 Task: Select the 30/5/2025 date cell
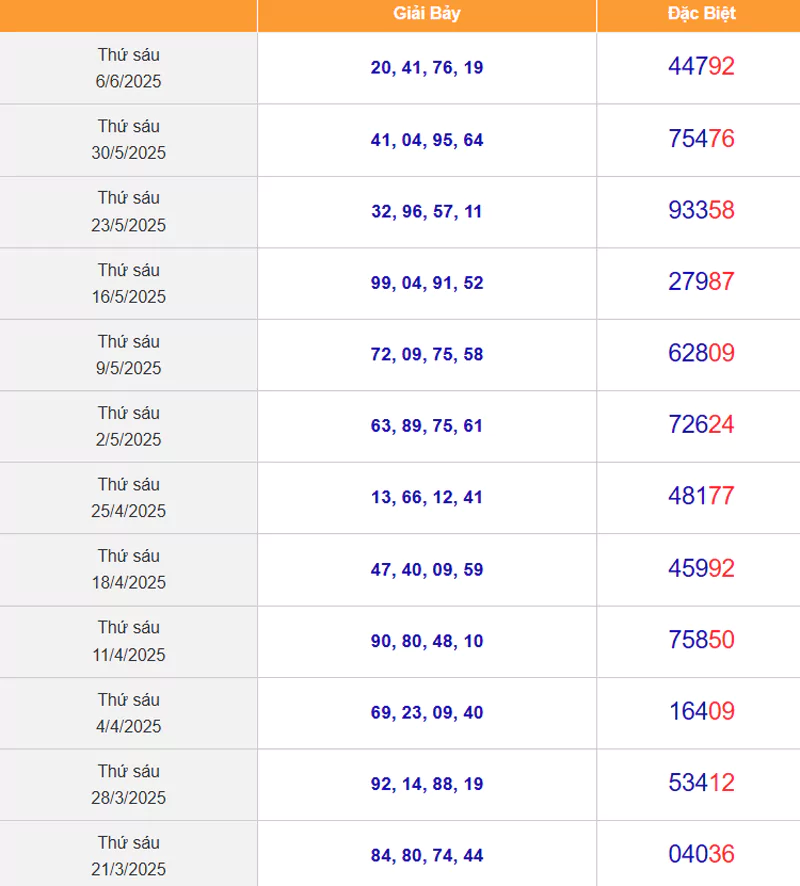128,140
